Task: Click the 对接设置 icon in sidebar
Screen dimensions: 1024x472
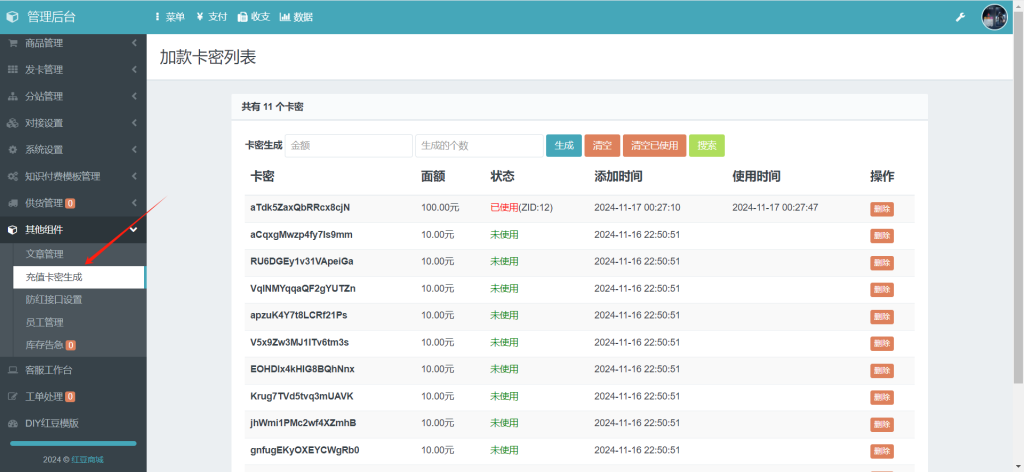Action: 12,123
